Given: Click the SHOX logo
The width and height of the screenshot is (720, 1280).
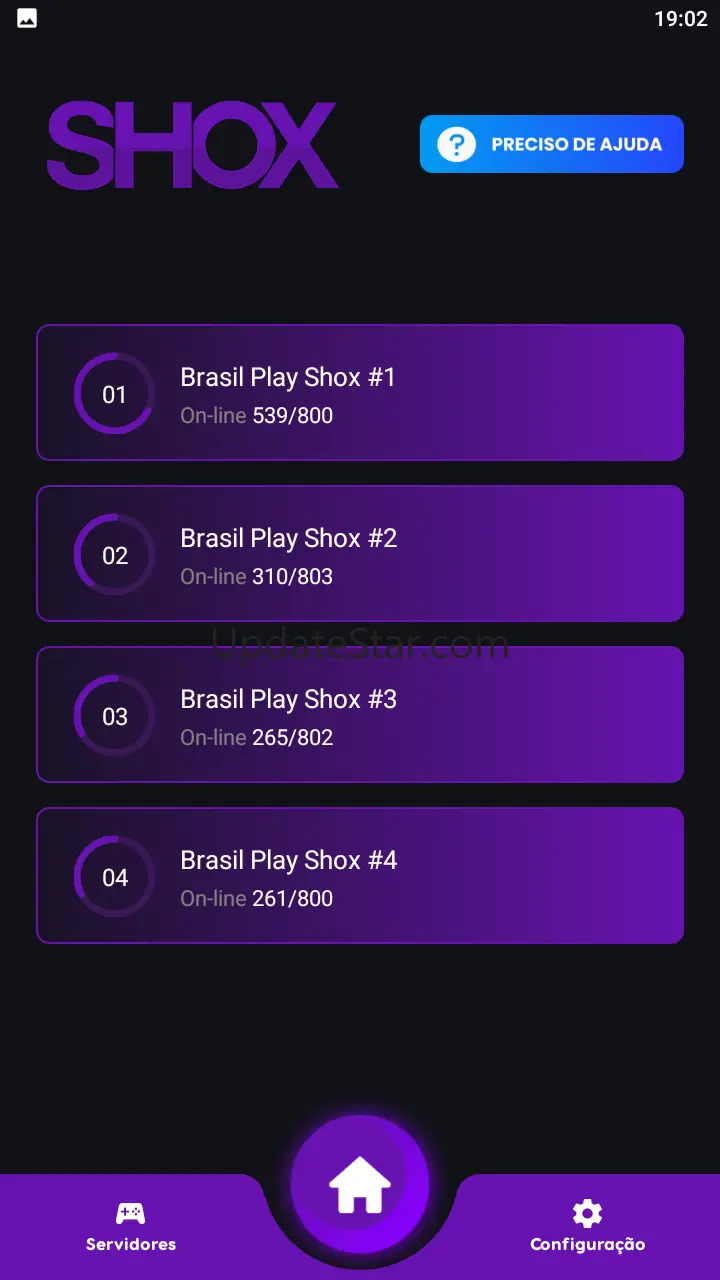Looking at the screenshot, I should pyautogui.click(x=192, y=146).
